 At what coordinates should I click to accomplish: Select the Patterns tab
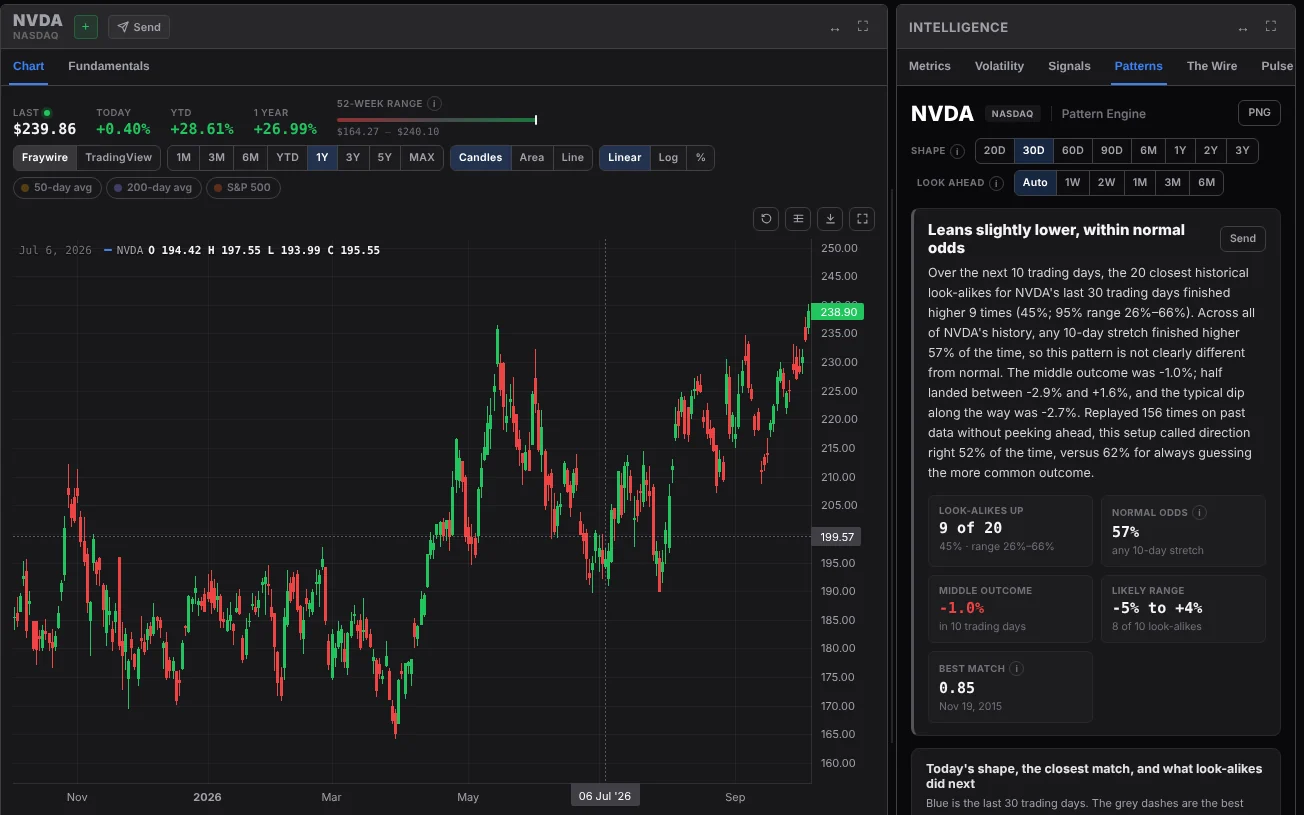1138,66
